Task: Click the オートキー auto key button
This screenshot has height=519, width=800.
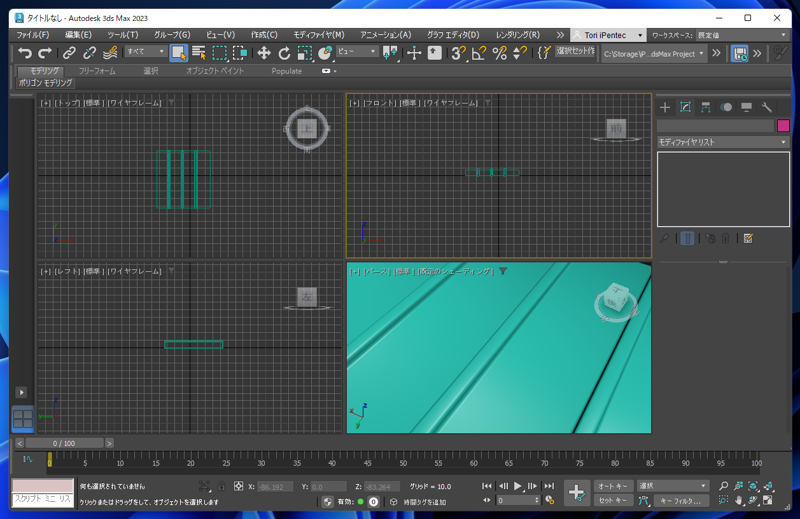Action: 613,486
